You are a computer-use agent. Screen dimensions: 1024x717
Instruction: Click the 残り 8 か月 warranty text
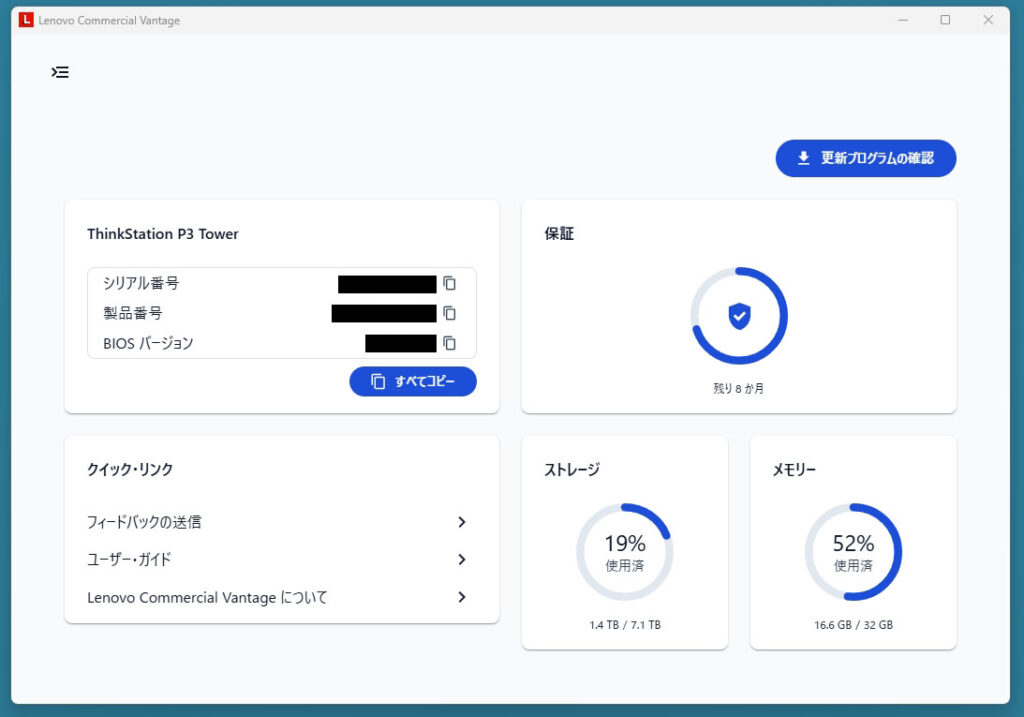[x=738, y=389]
